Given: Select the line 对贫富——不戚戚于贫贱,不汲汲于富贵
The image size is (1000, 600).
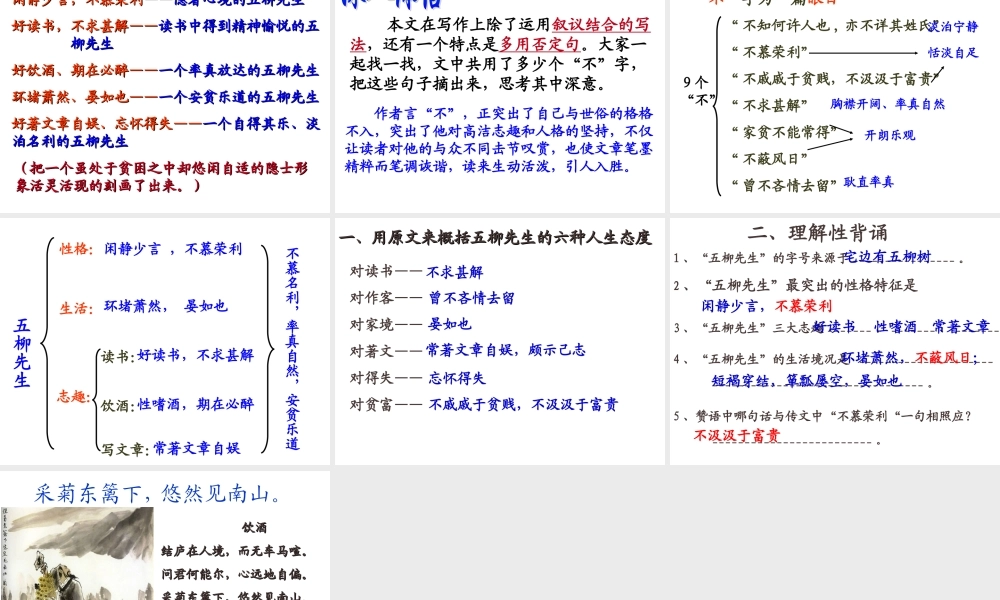Looking at the screenshot, I should pyautogui.click(x=483, y=404).
